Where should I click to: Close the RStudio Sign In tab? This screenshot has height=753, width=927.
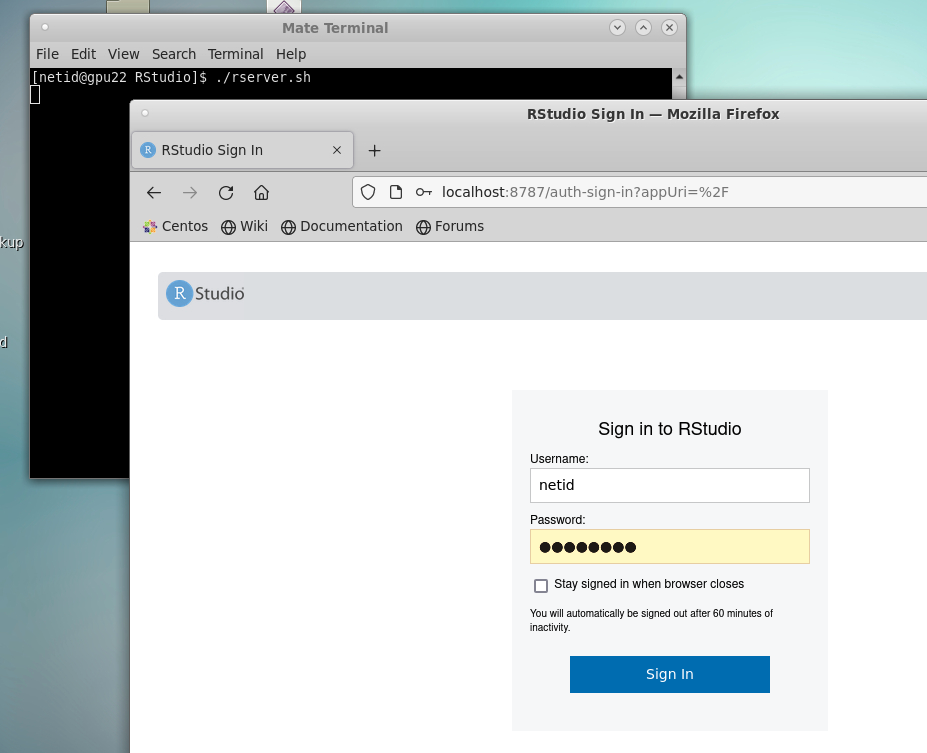pos(337,150)
